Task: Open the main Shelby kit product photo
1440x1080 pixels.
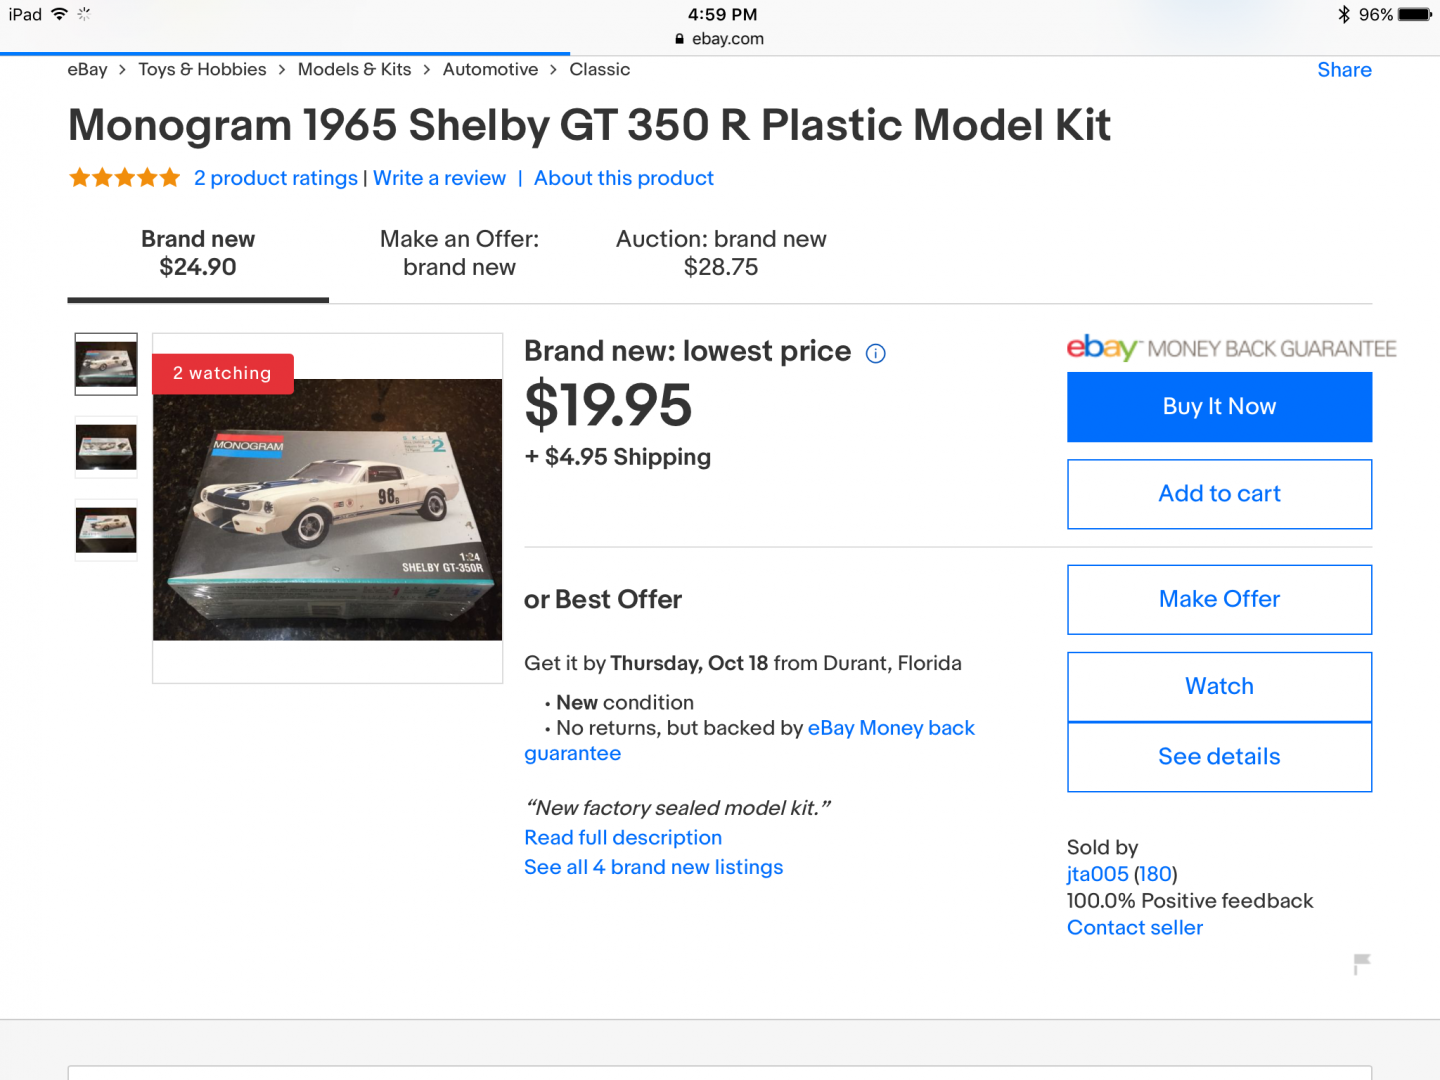Action: (327, 509)
